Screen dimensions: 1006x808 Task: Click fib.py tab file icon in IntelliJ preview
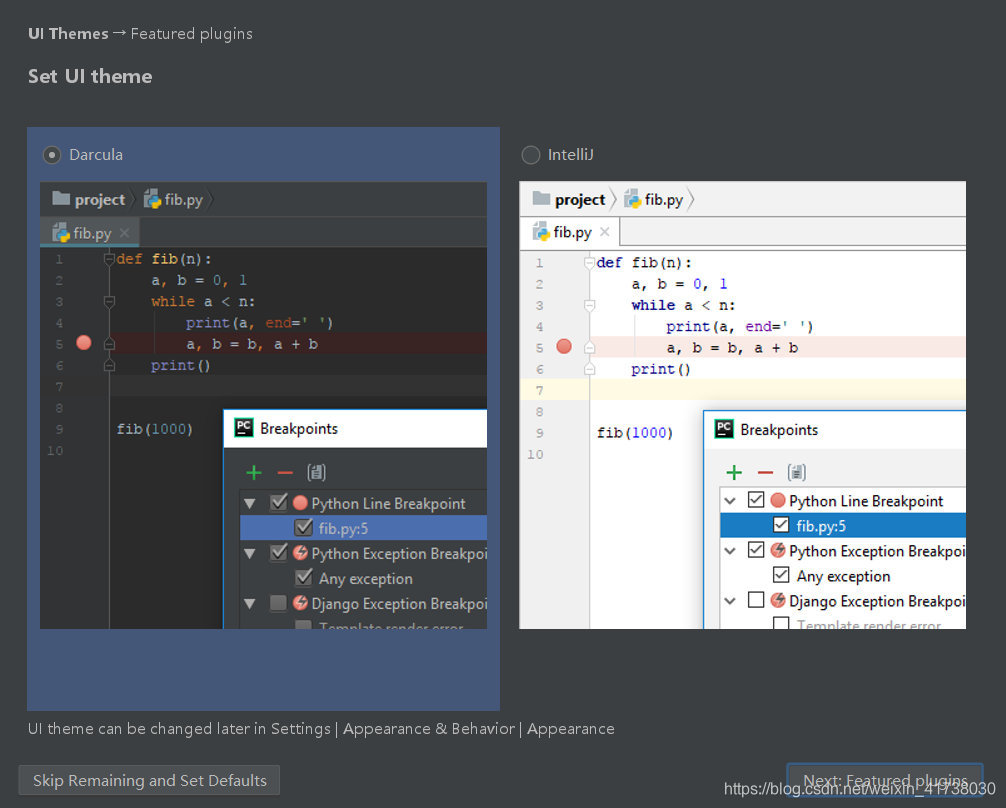[x=541, y=232]
